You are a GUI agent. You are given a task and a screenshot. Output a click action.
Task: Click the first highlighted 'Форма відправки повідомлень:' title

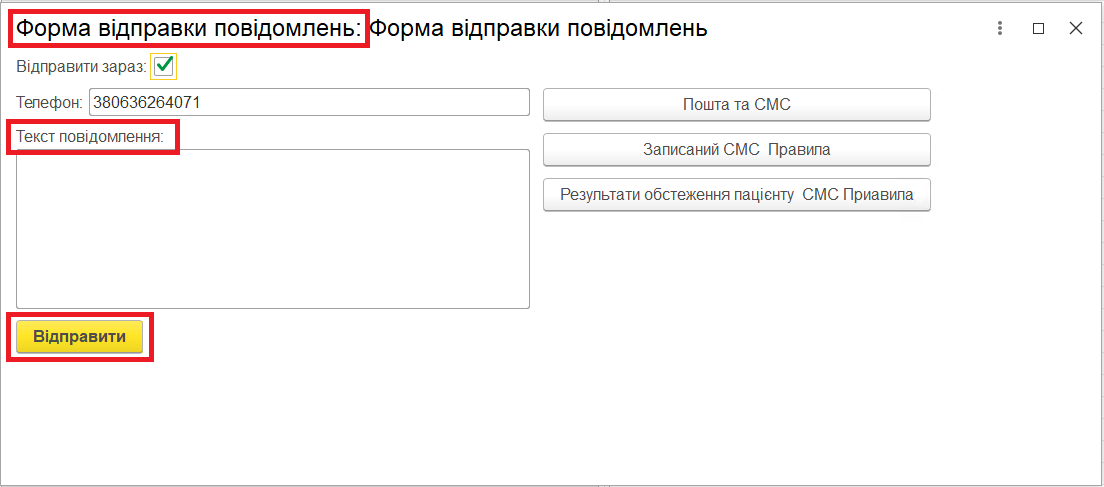[x=188, y=29]
